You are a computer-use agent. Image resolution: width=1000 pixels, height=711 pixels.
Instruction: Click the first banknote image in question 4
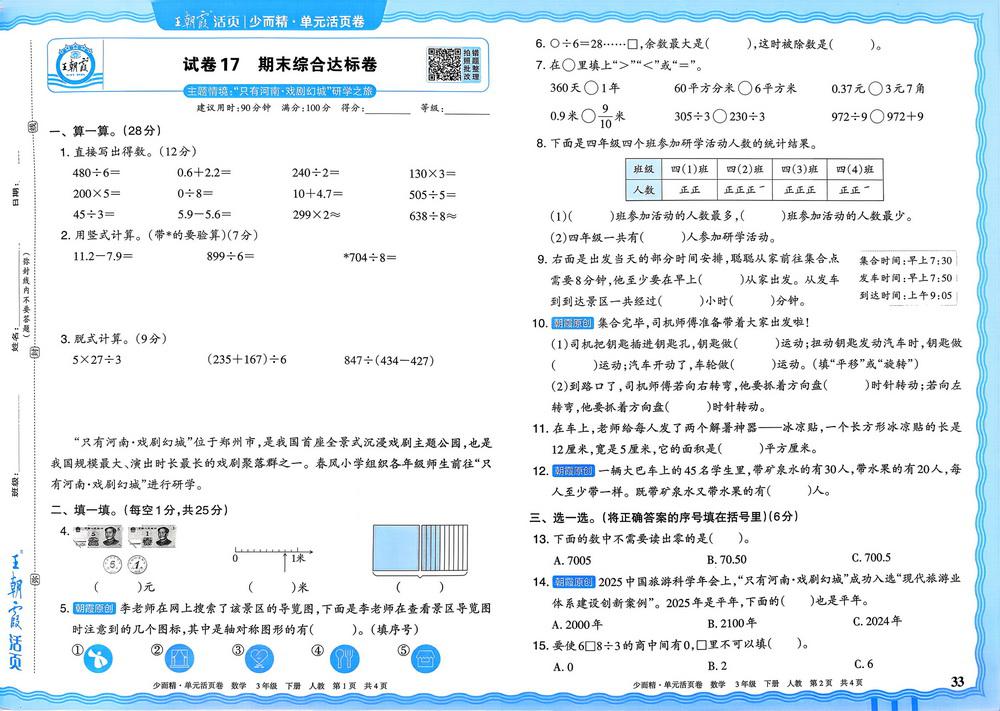[97, 537]
